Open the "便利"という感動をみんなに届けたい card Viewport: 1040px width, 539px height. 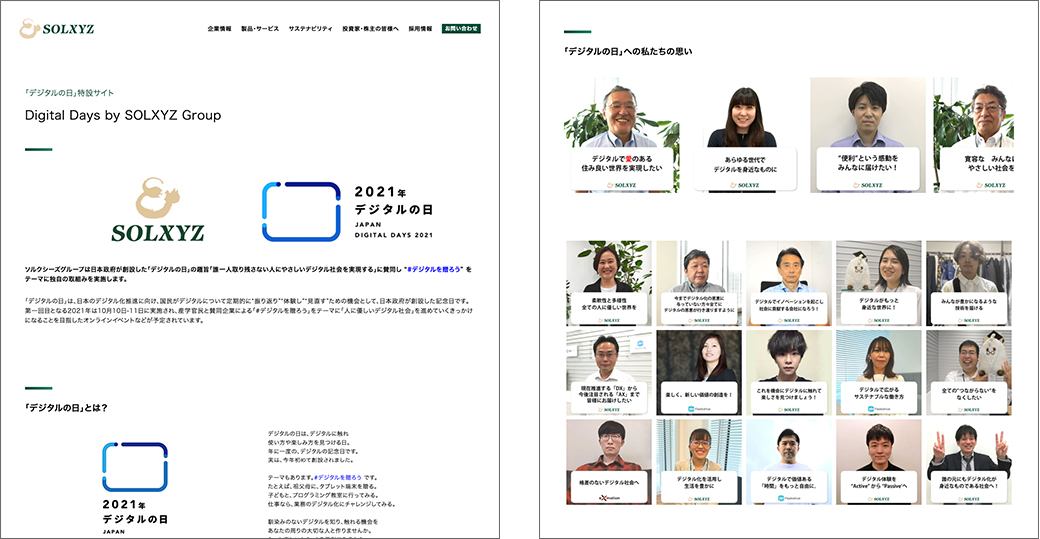868,135
